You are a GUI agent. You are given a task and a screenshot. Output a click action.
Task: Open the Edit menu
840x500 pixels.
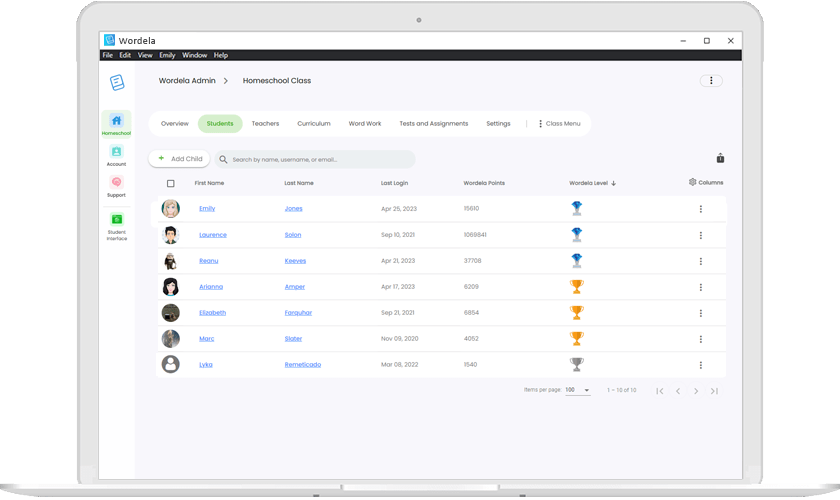pyautogui.click(x=125, y=55)
